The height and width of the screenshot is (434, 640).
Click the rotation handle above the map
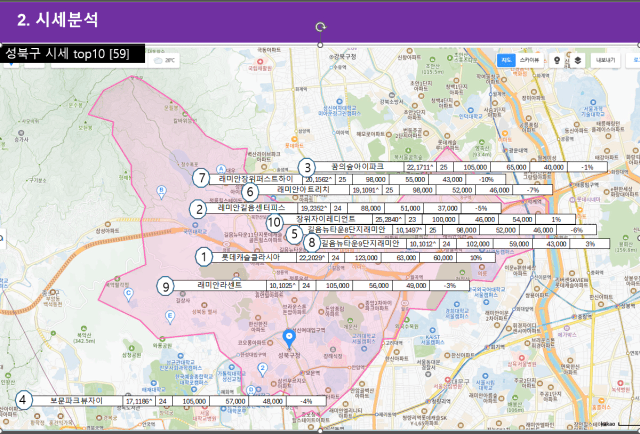(x=321, y=27)
